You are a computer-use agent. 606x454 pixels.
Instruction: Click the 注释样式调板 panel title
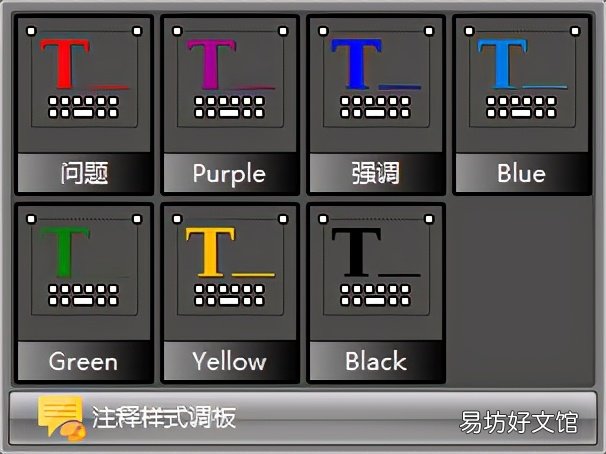pyautogui.click(x=163, y=418)
